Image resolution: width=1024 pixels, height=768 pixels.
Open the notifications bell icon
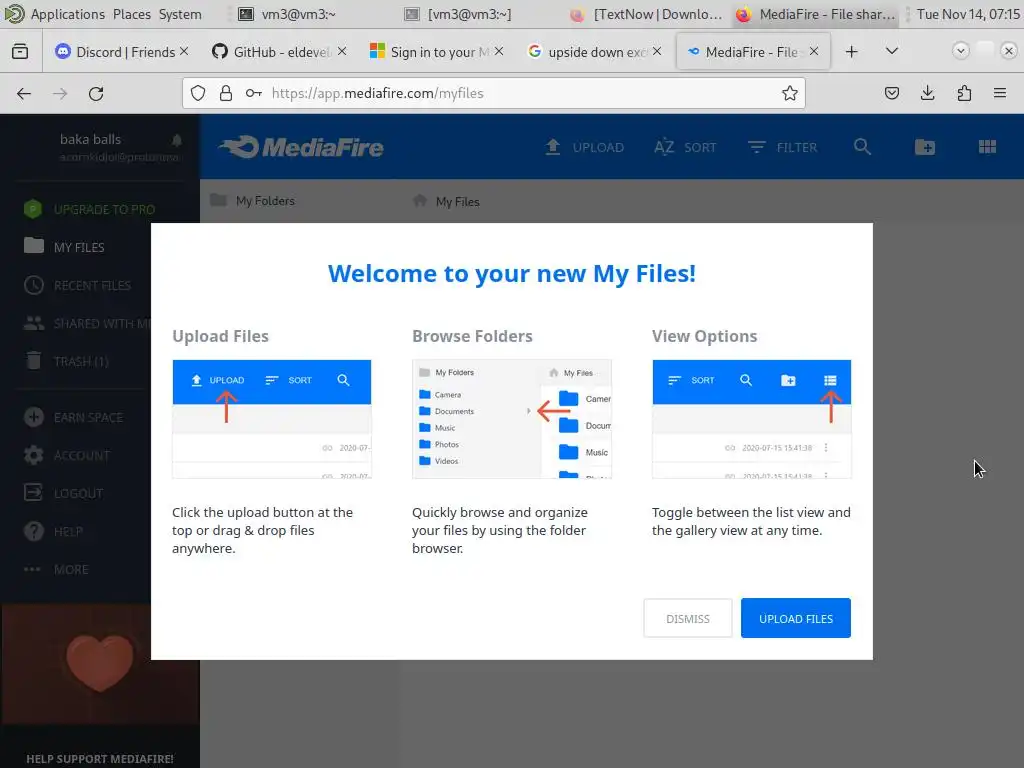tap(176, 140)
